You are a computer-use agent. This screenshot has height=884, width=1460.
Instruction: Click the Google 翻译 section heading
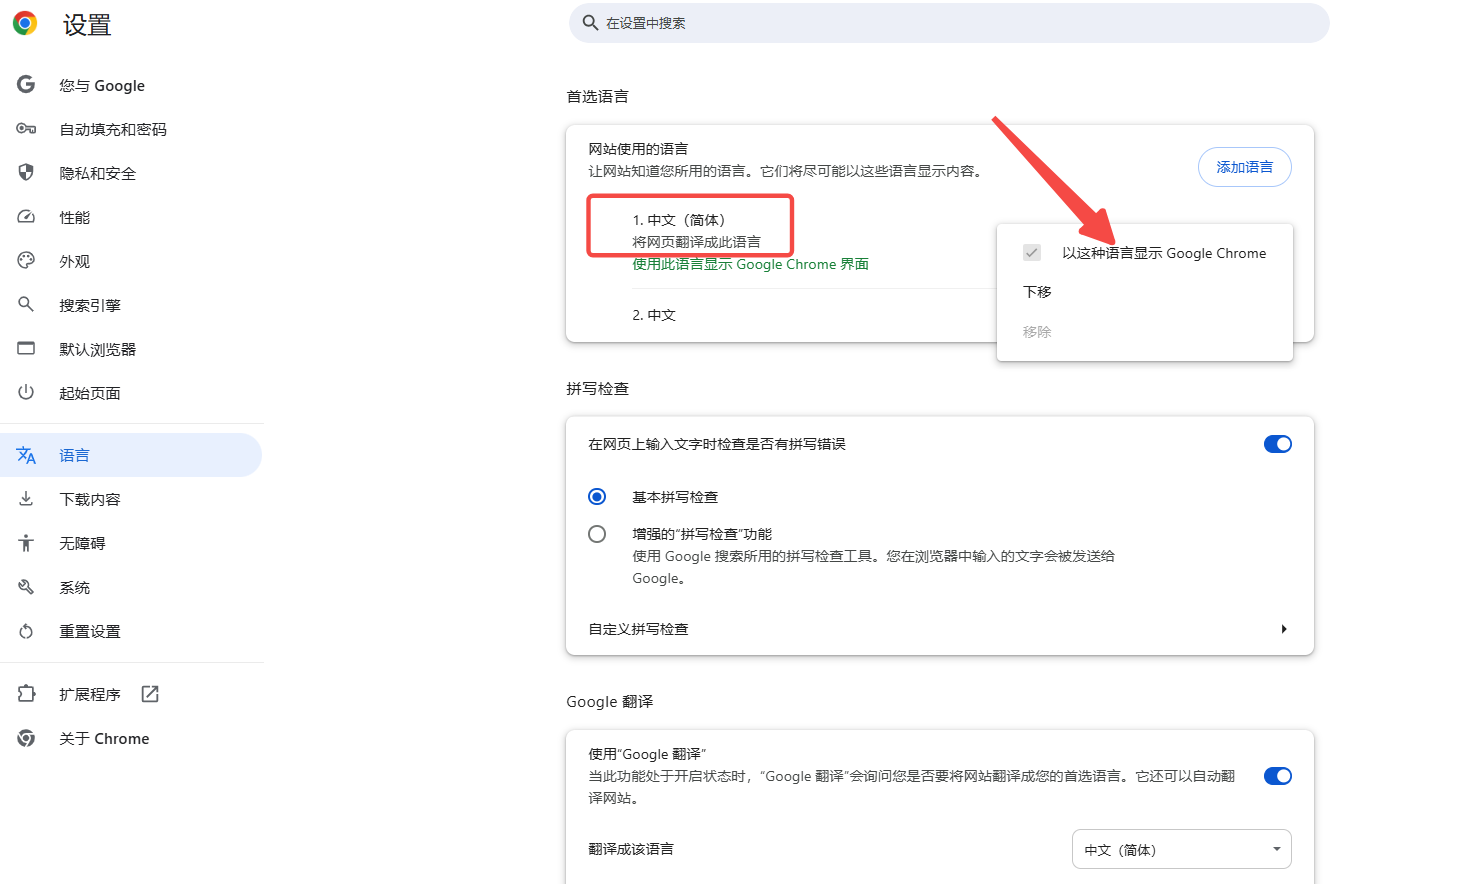click(609, 702)
